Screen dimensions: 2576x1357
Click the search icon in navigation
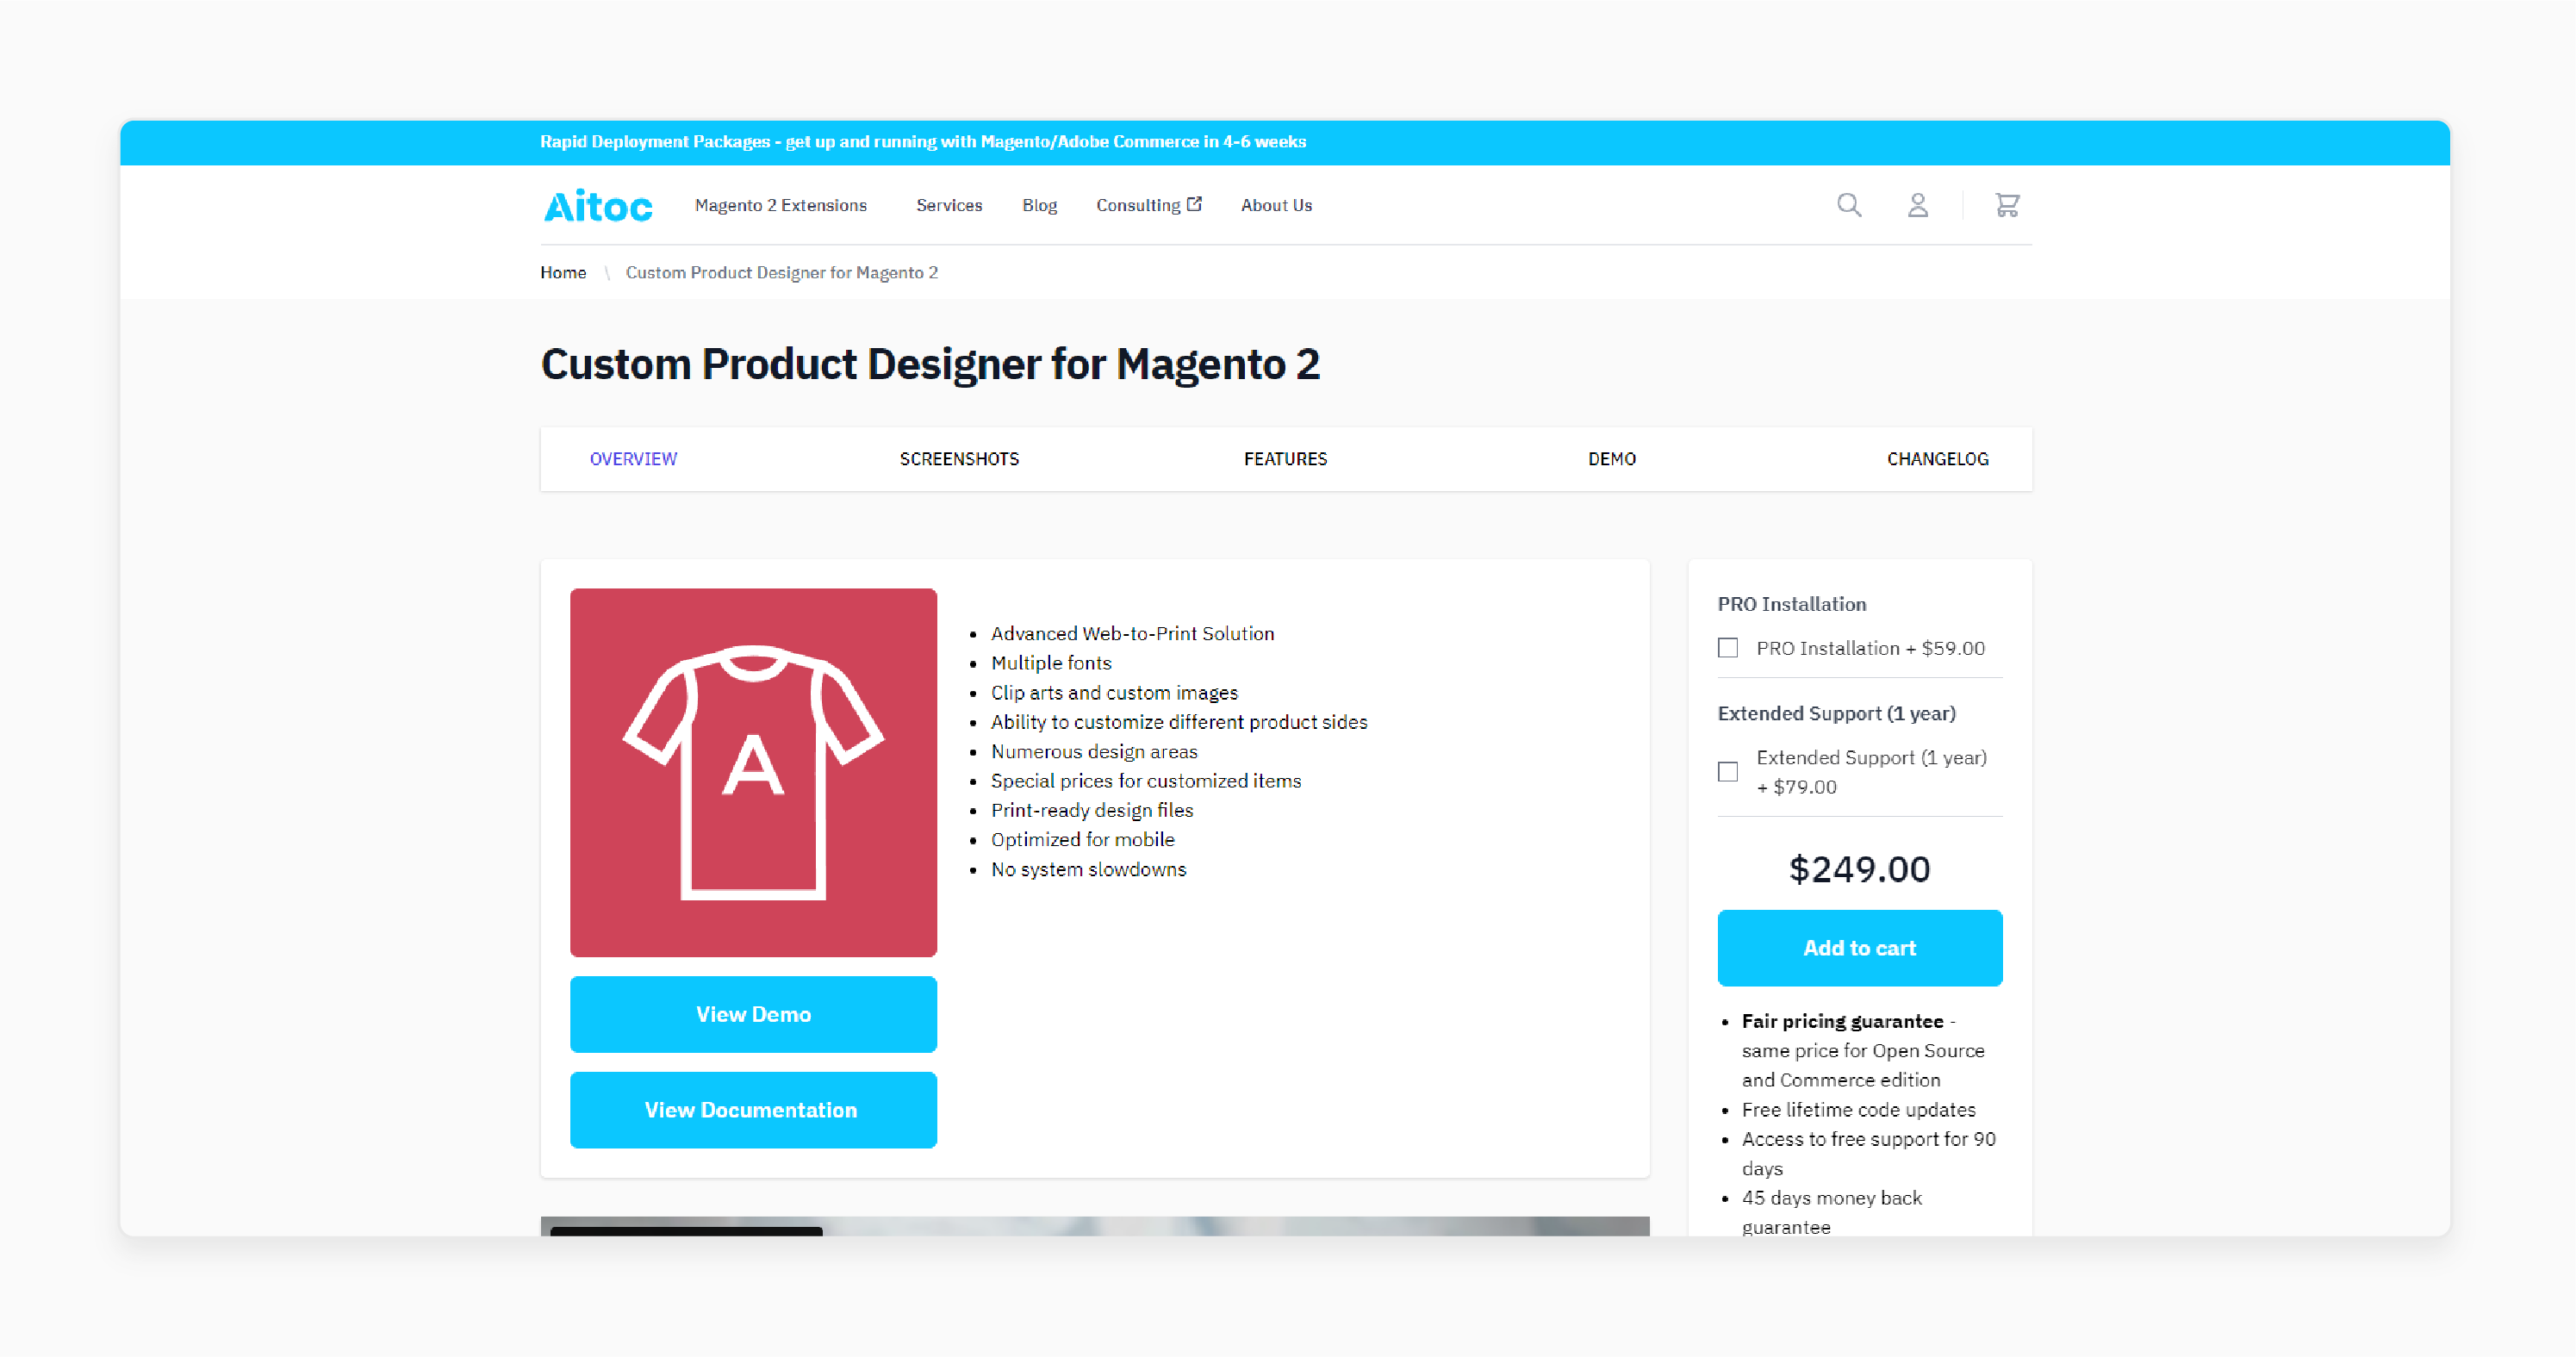1851,204
